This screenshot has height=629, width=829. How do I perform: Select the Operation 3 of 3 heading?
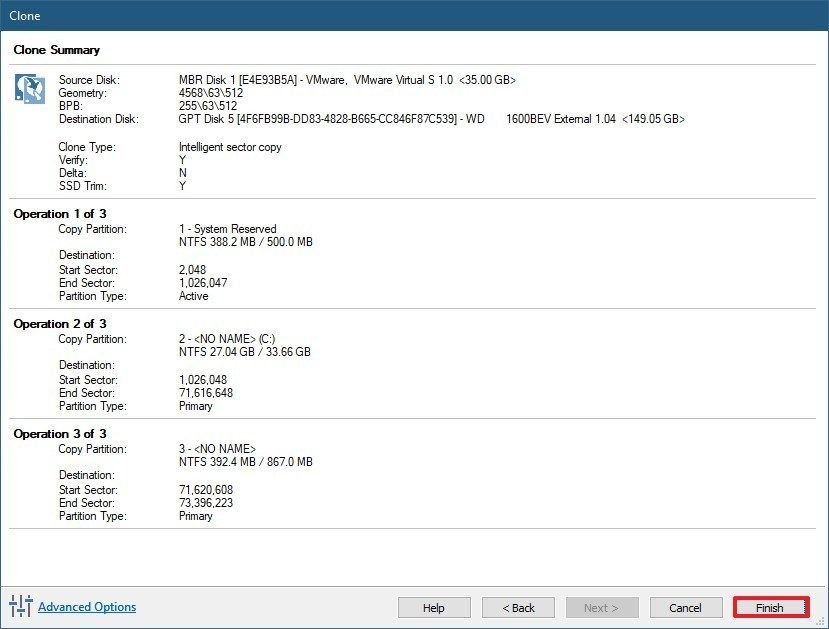(60, 434)
